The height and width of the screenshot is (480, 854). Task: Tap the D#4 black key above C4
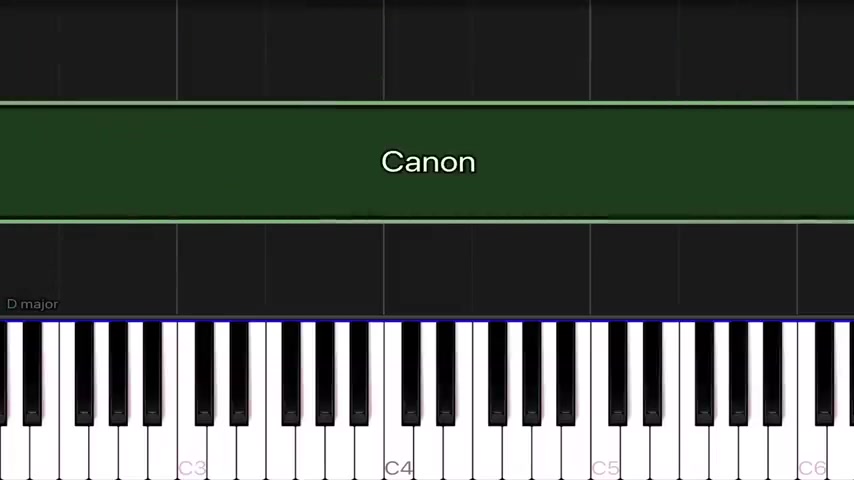coord(446,373)
